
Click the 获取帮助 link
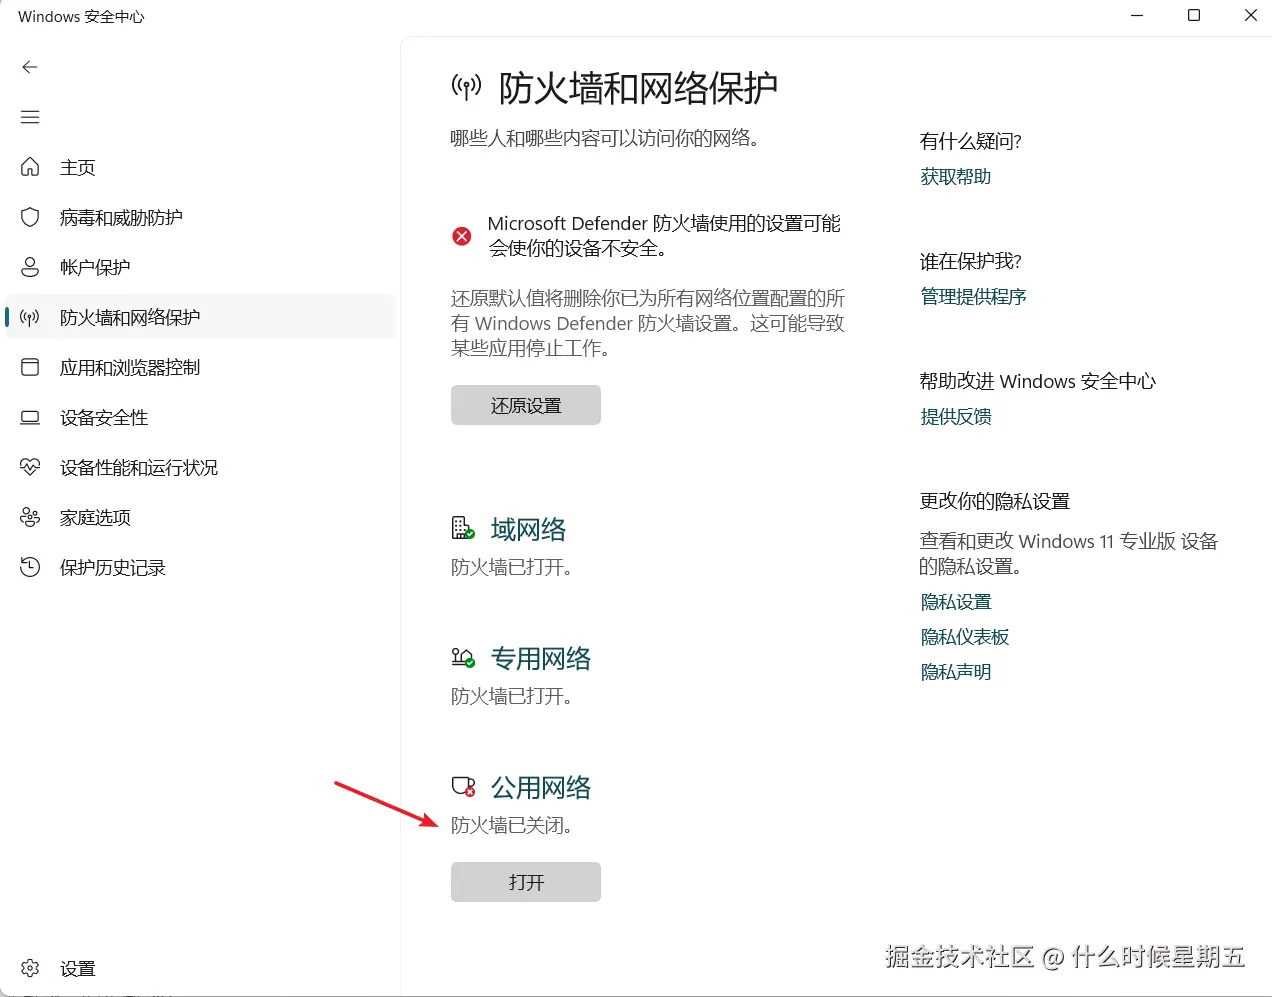click(x=956, y=177)
